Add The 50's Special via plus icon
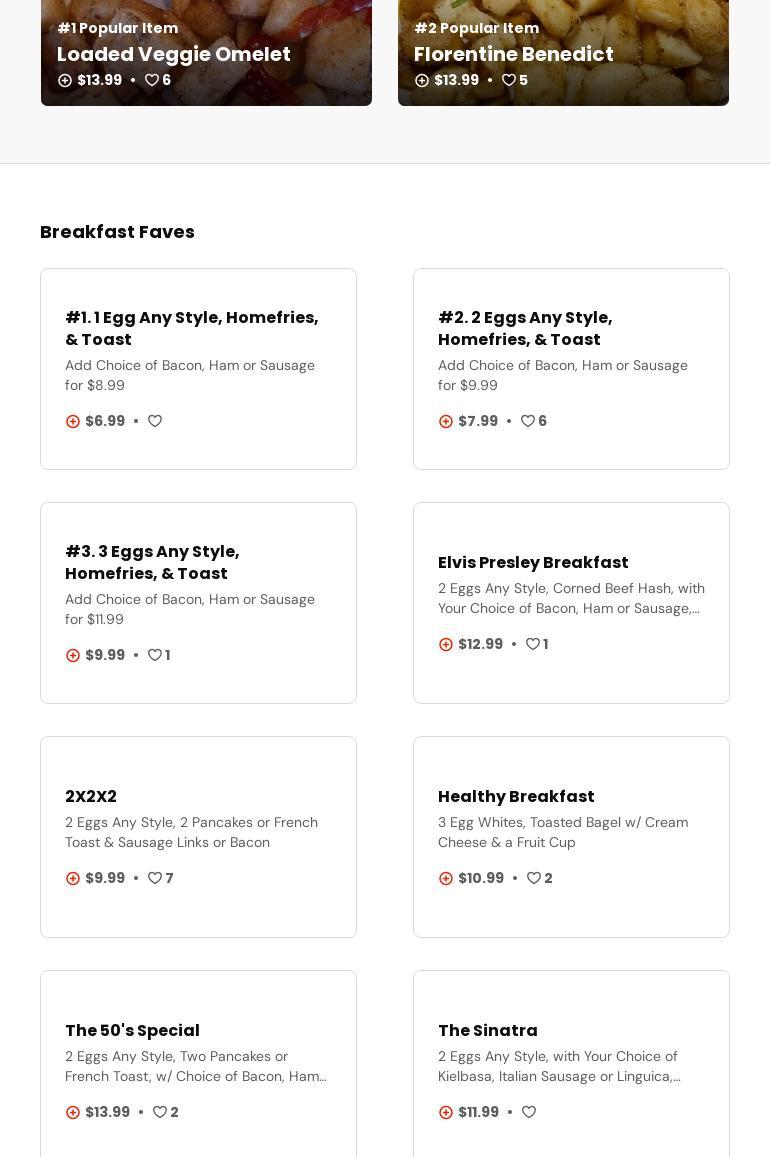770x1157 pixels. pos(73,1112)
